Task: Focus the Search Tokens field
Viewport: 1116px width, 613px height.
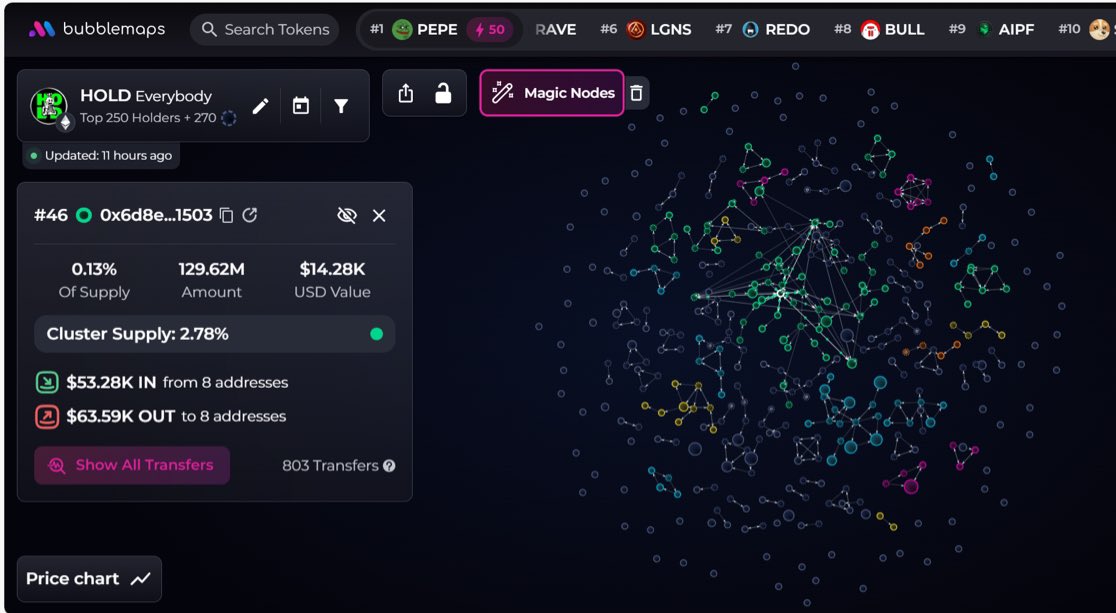Action: coord(264,29)
